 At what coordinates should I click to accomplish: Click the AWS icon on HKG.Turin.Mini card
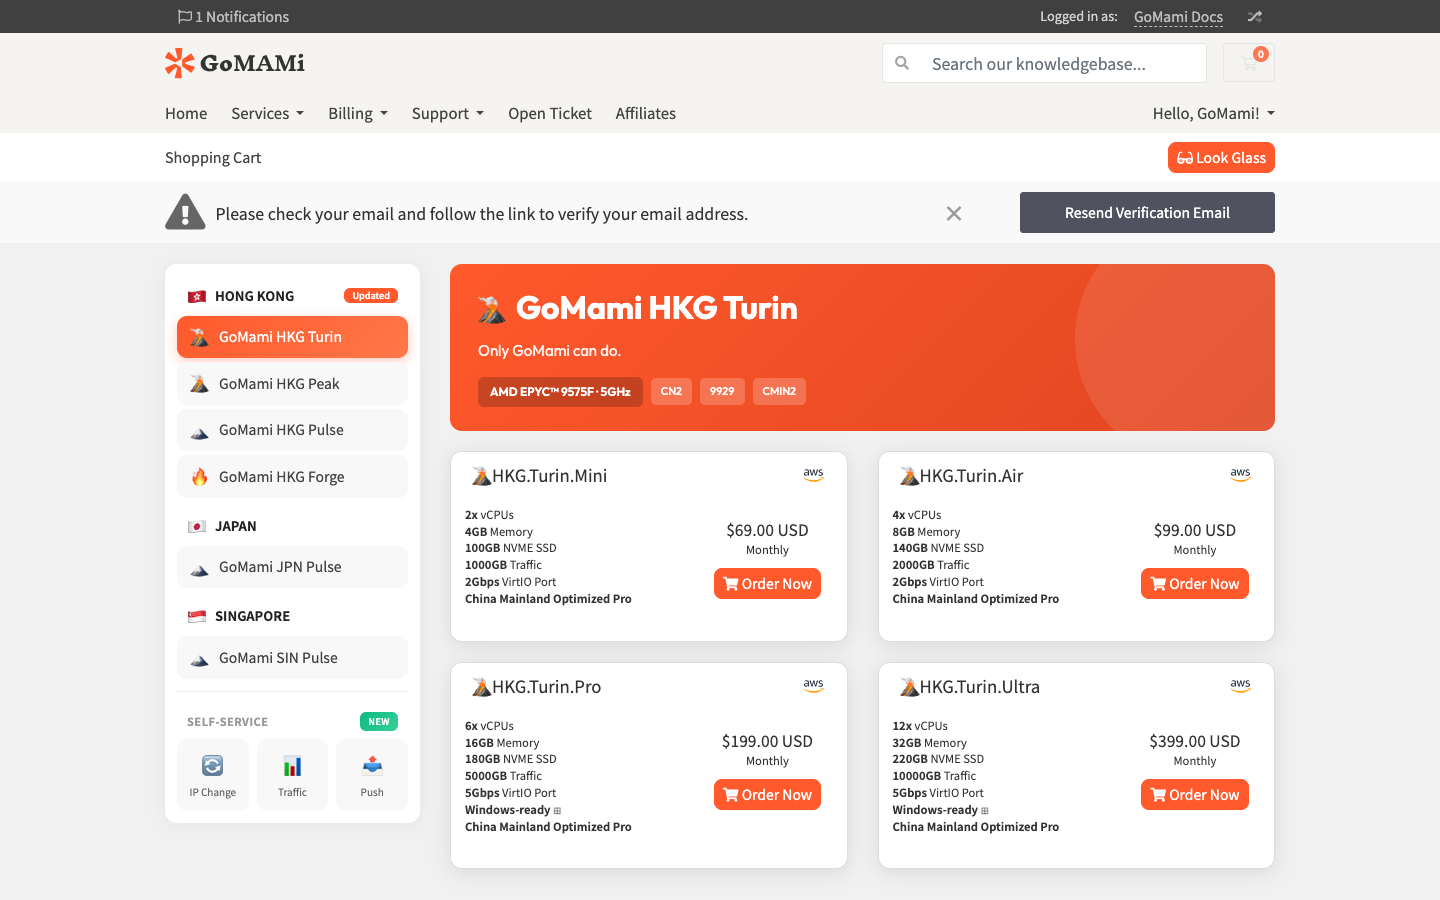point(814,474)
